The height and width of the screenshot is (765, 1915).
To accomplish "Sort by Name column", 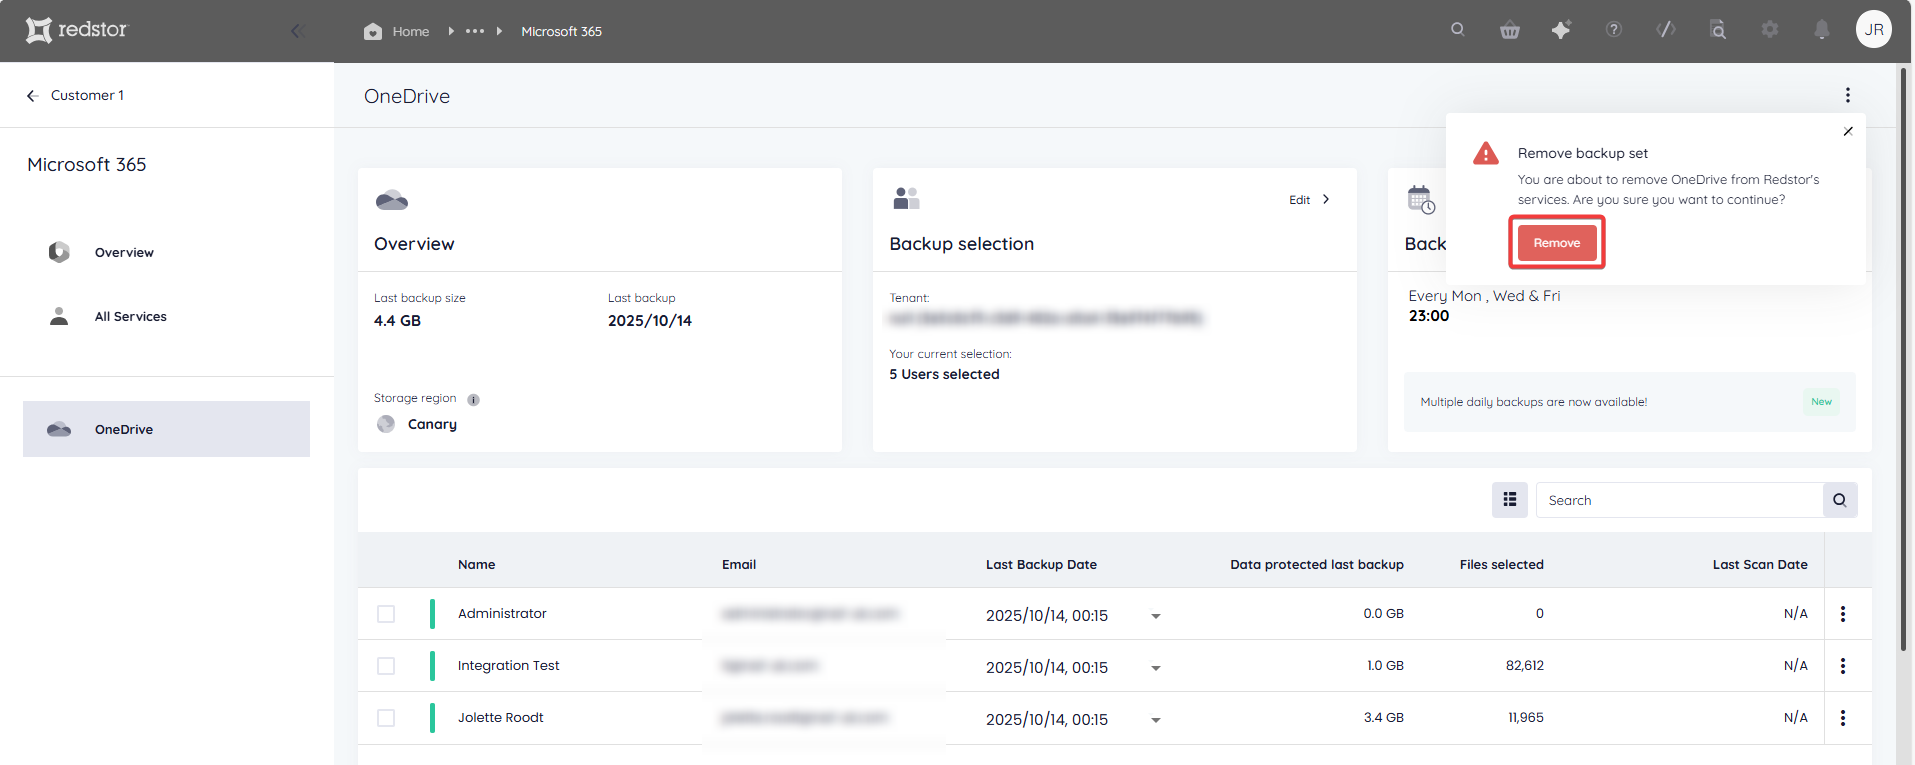I will coord(476,564).
